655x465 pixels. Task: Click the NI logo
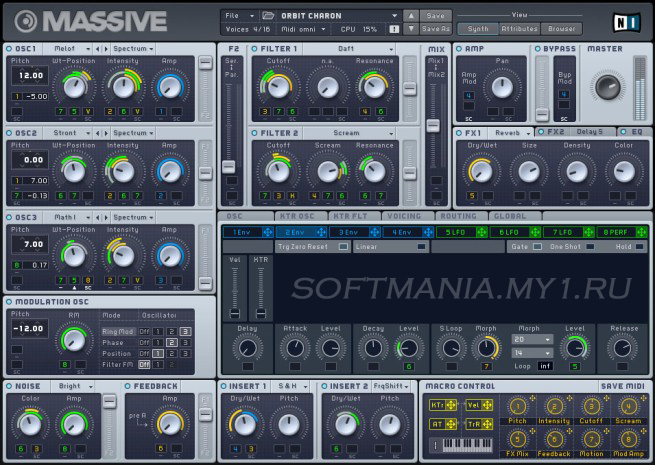[x=626, y=22]
